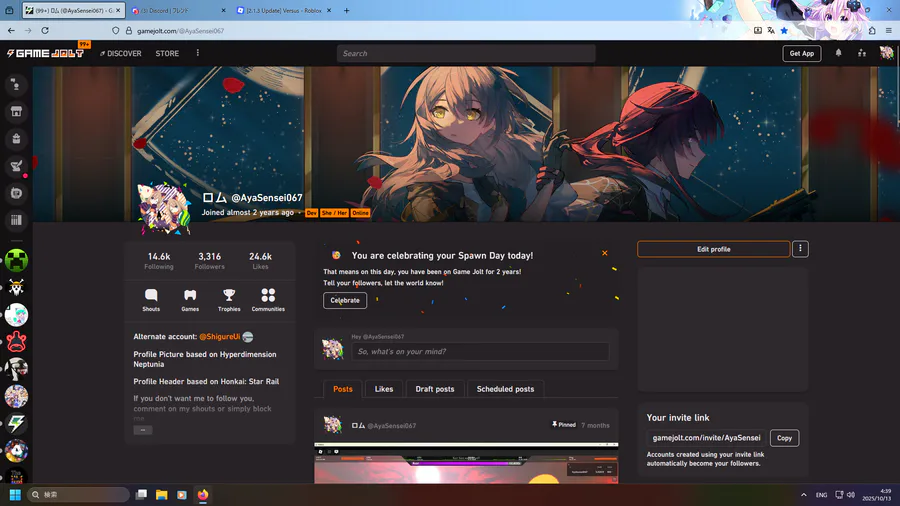Open the navbar three-dot more menu

(x=198, y=53)
